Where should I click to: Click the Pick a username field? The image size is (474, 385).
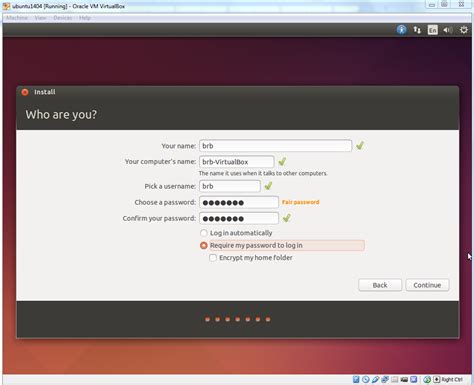(230, 186)
